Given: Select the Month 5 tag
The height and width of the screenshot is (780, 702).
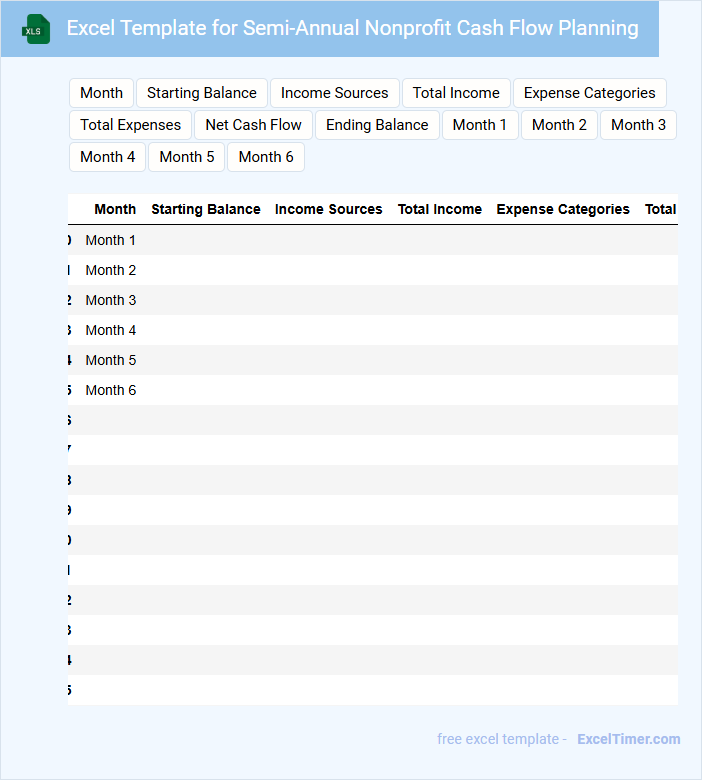Looking at the screenshot, I should [187, 157].
